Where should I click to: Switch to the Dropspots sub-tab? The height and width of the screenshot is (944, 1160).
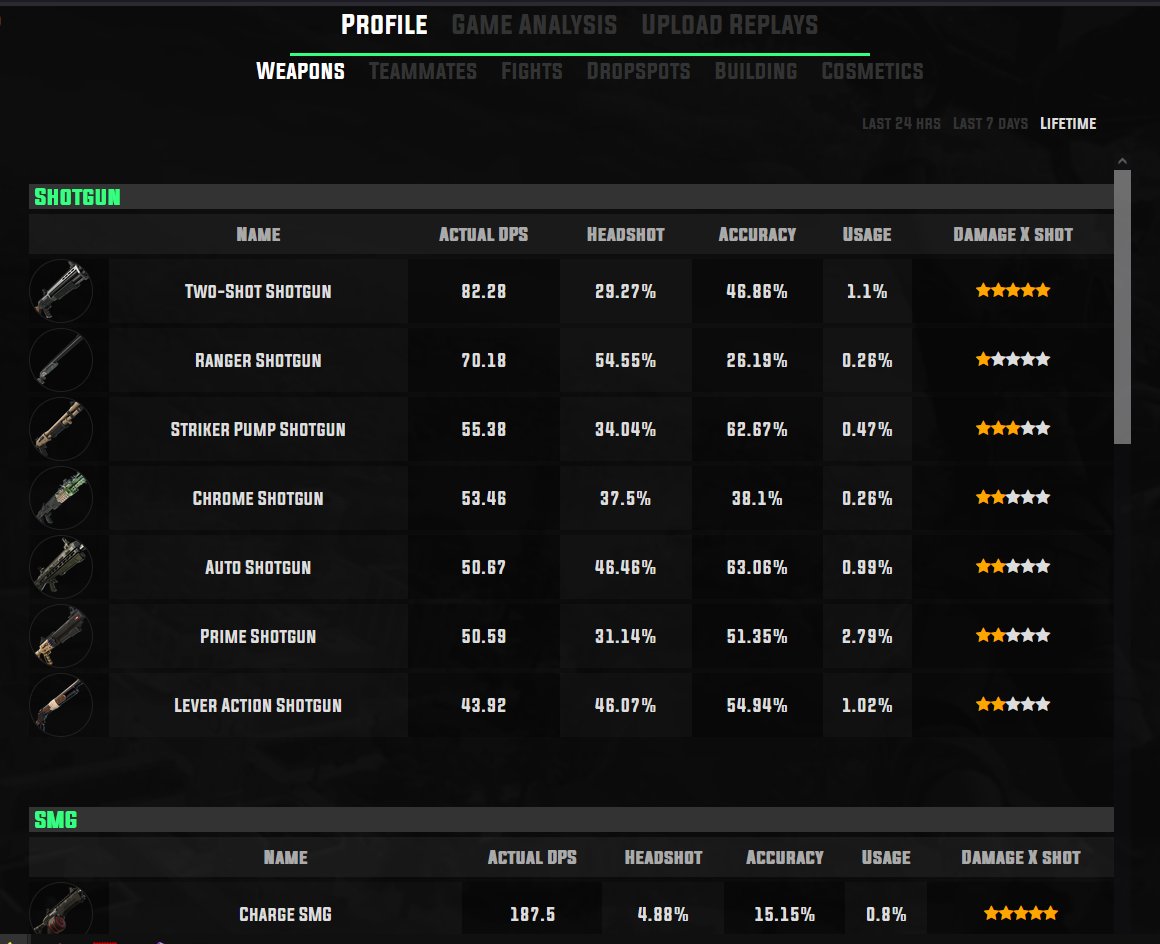[x=638, y=71]
